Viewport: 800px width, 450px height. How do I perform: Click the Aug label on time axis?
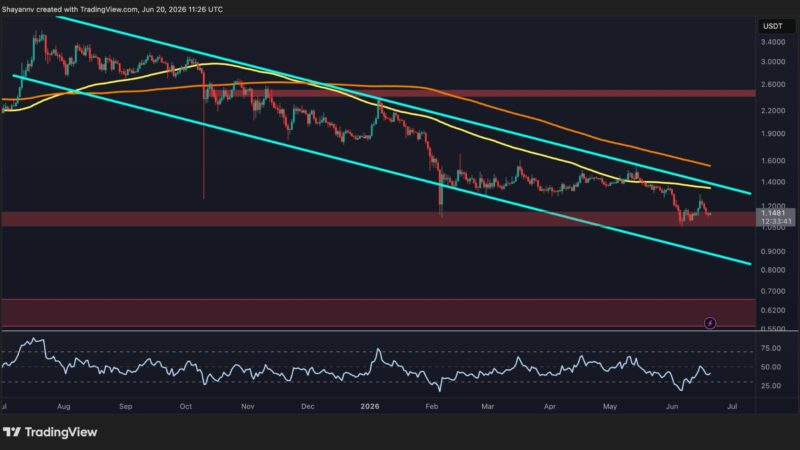(x=64, y=407)
